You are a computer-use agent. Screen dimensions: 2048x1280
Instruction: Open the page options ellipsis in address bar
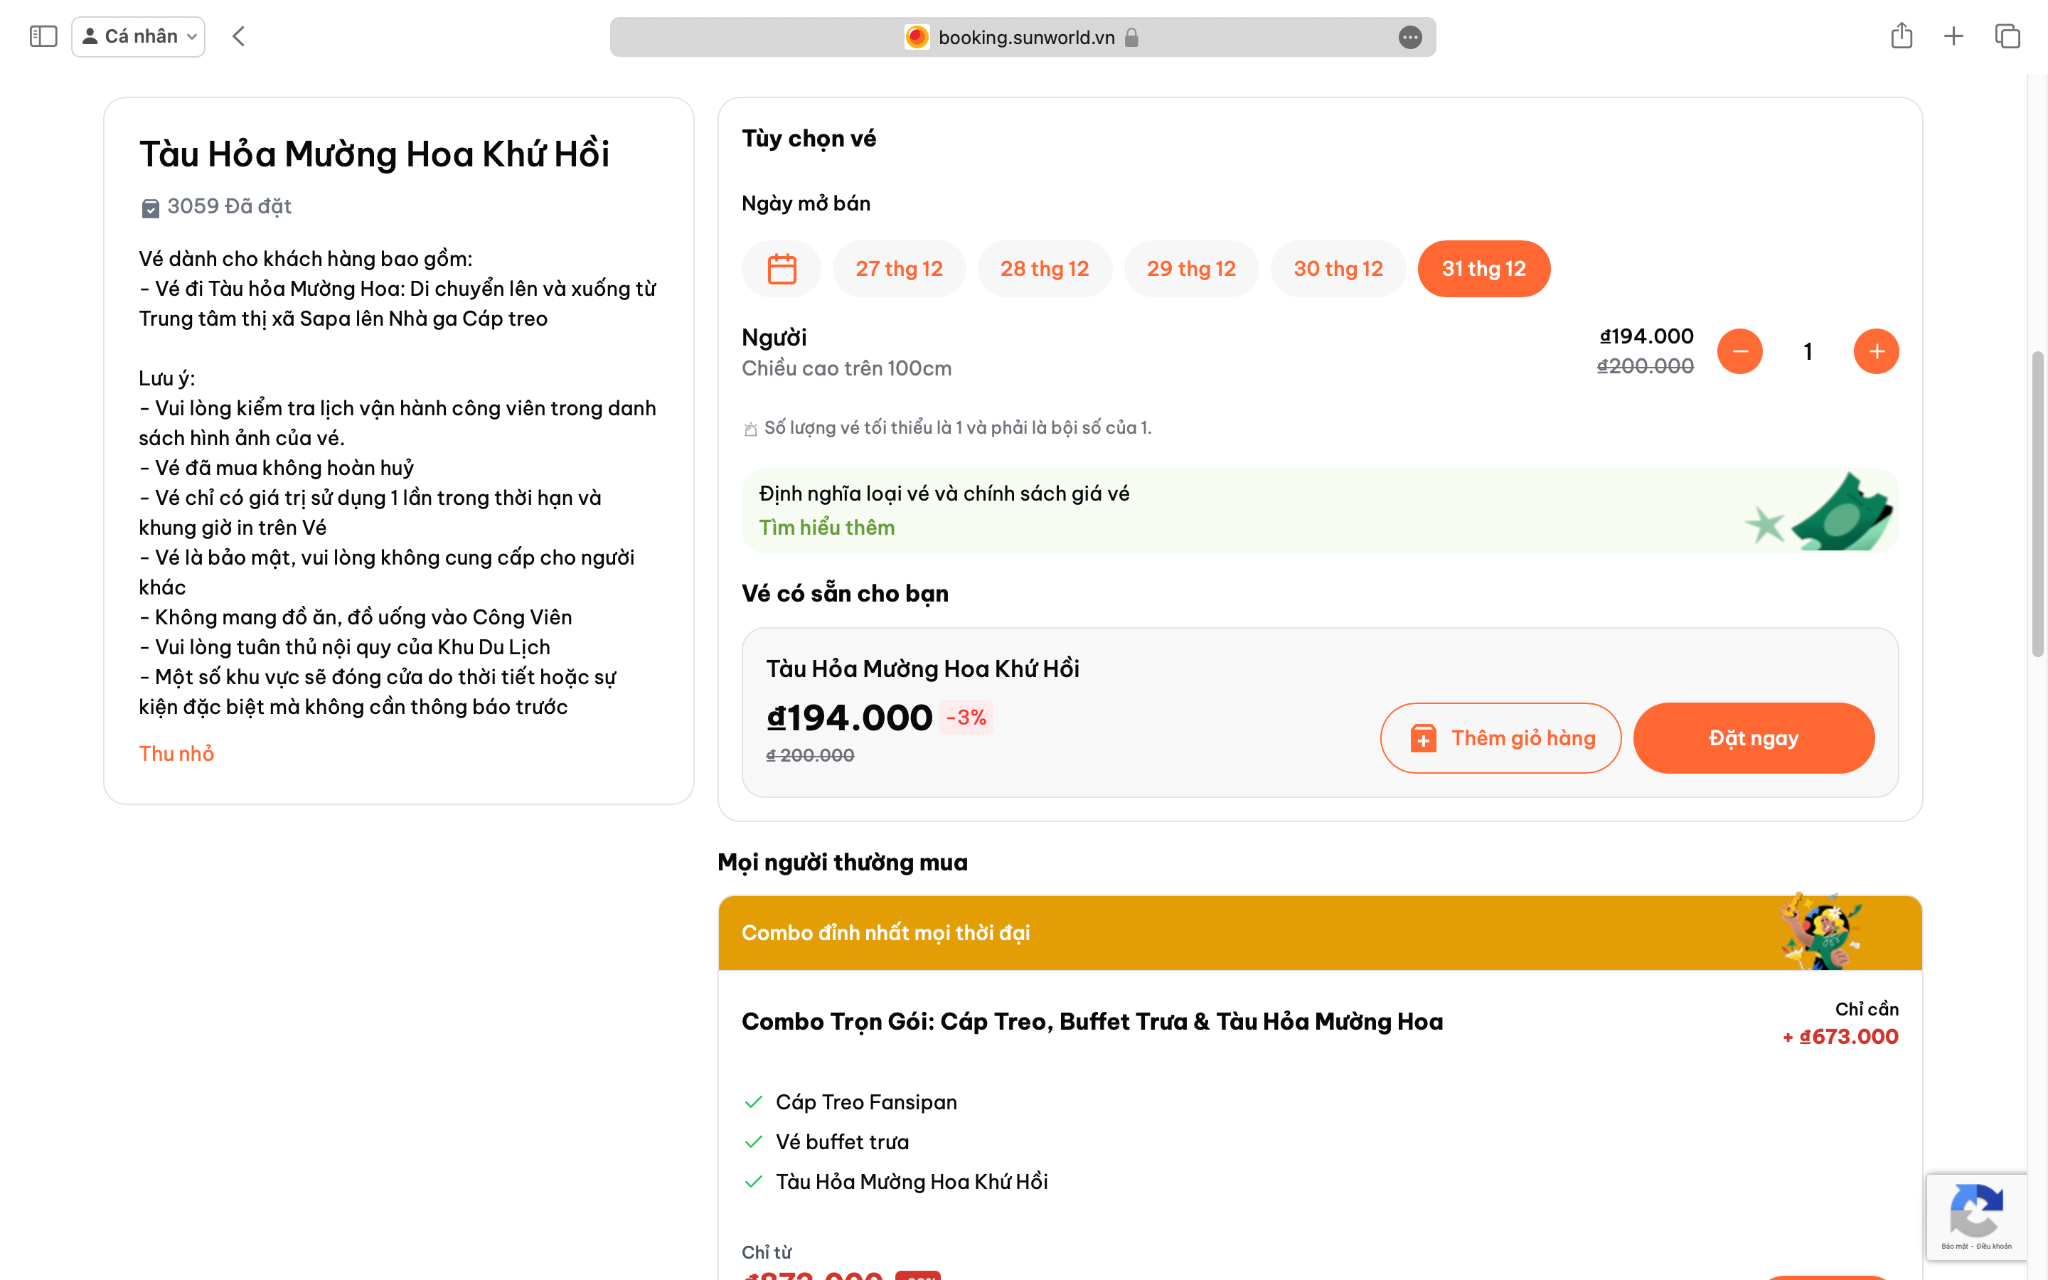[x=1410, y=37]
